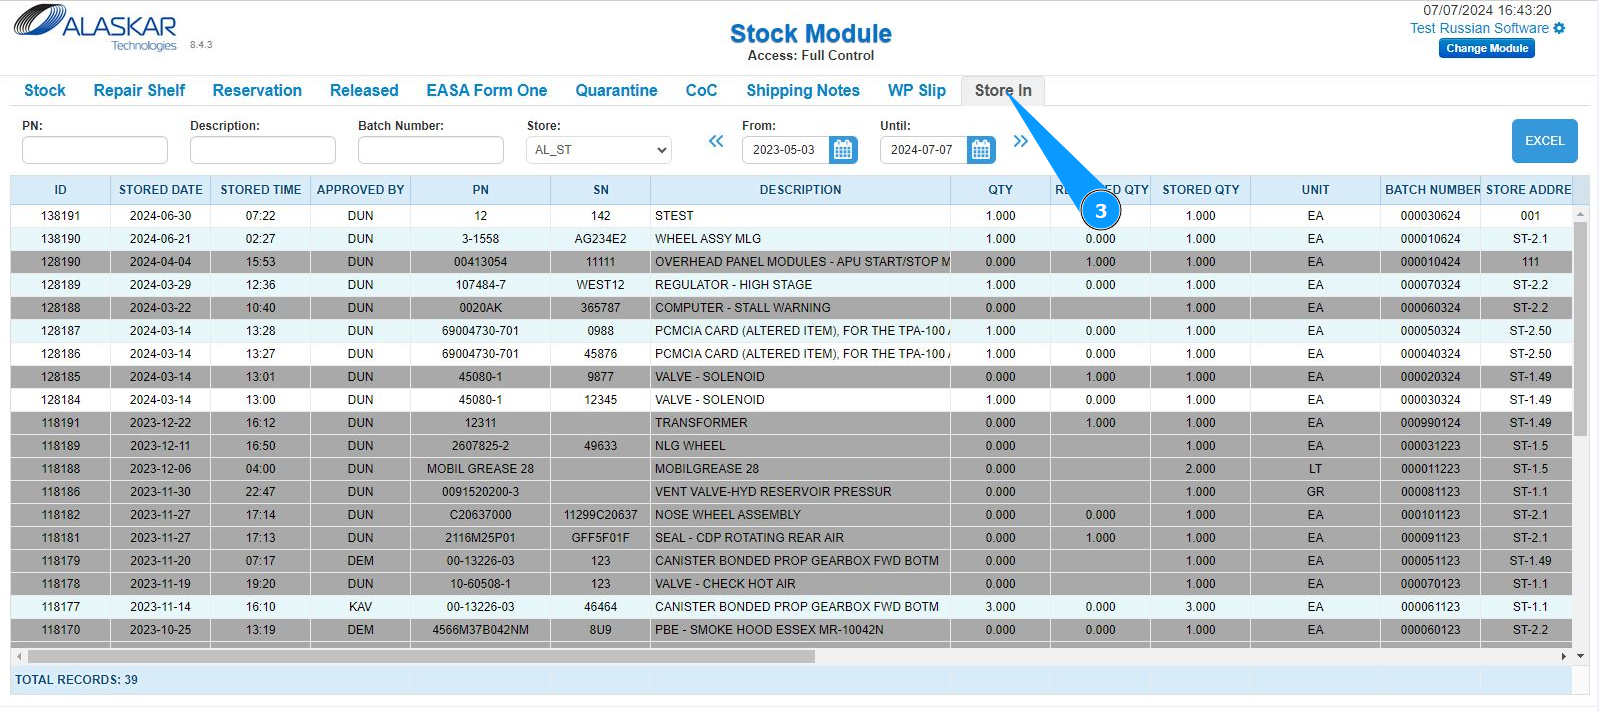The height and width of the screenshot is (712, 1599).
Task: Expand the Store dropdown
Action: (x=599, y=150)
